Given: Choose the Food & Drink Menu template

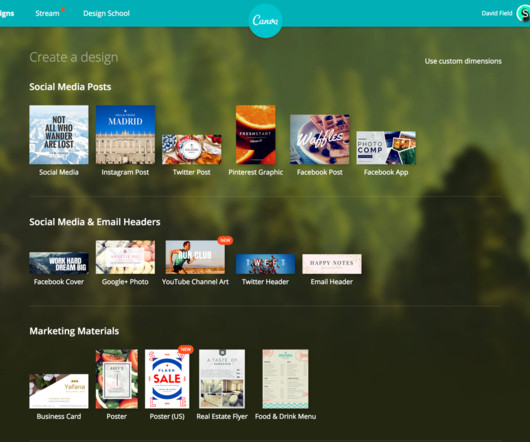Looking at the screenshot, I should 285,379.
